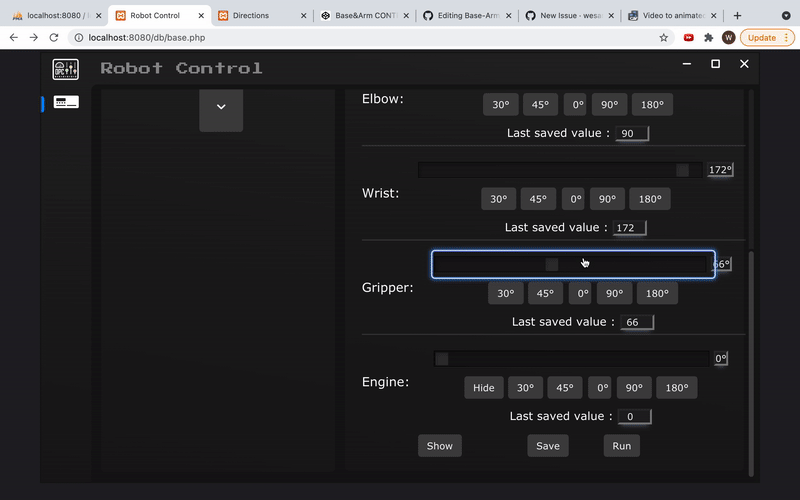The width and height of the screenshot is (800, 500).
Task: Set Wrist to 30°
Action: tap(498, 199)
